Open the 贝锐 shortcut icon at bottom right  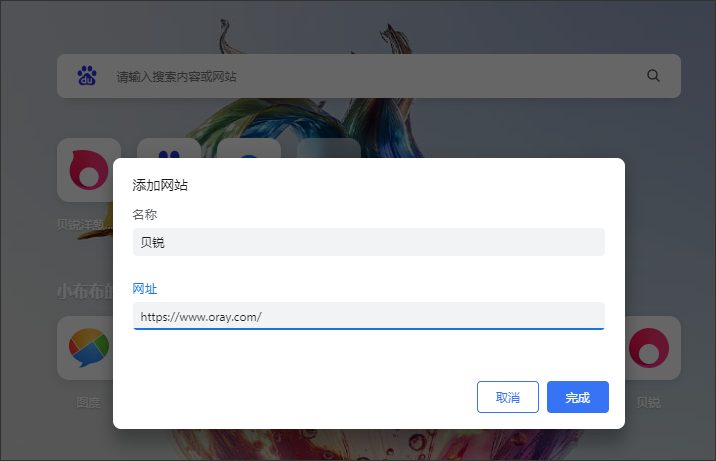(x=649, y=347)
